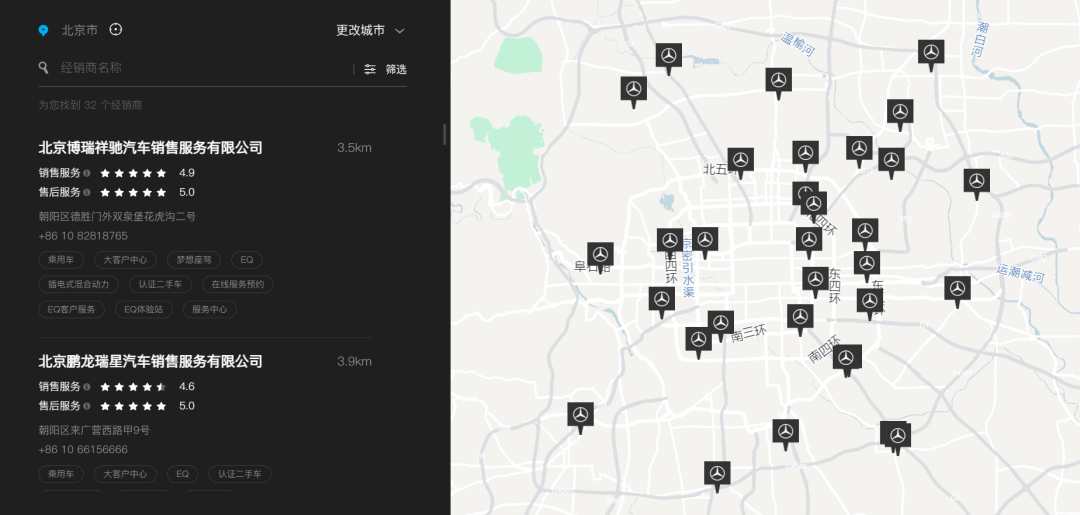Click the 在线服务预约 tag
1080x515 pixels.
point(238,284)
